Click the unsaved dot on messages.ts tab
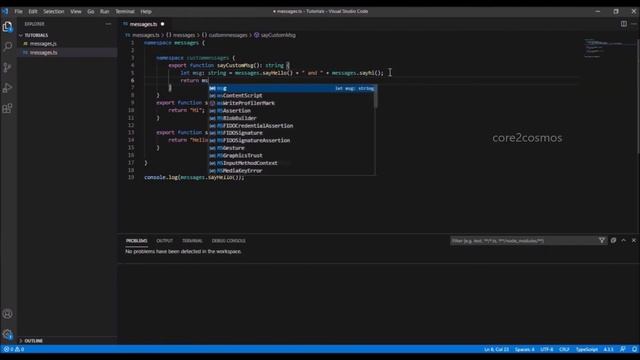640x360 pixels. click(x=162, y=24)
